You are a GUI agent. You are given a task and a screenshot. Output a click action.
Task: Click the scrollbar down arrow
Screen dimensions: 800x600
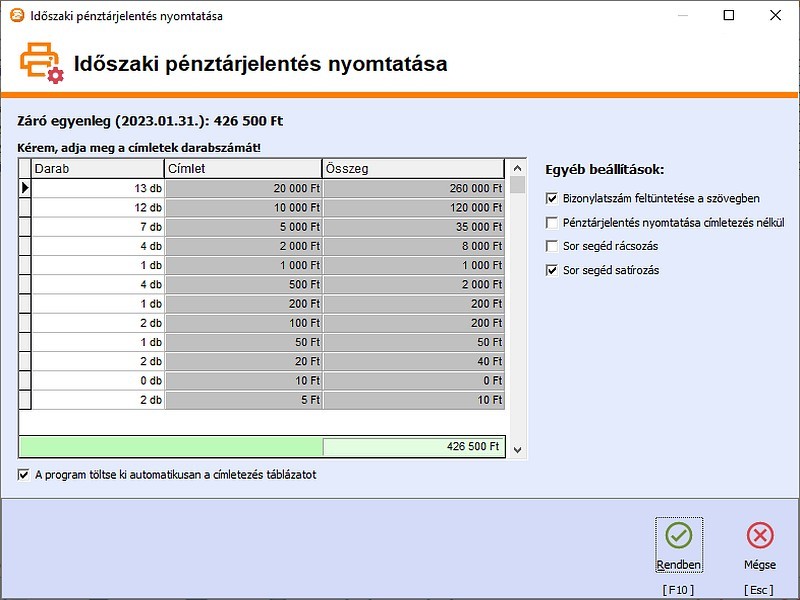pos(516,449)
